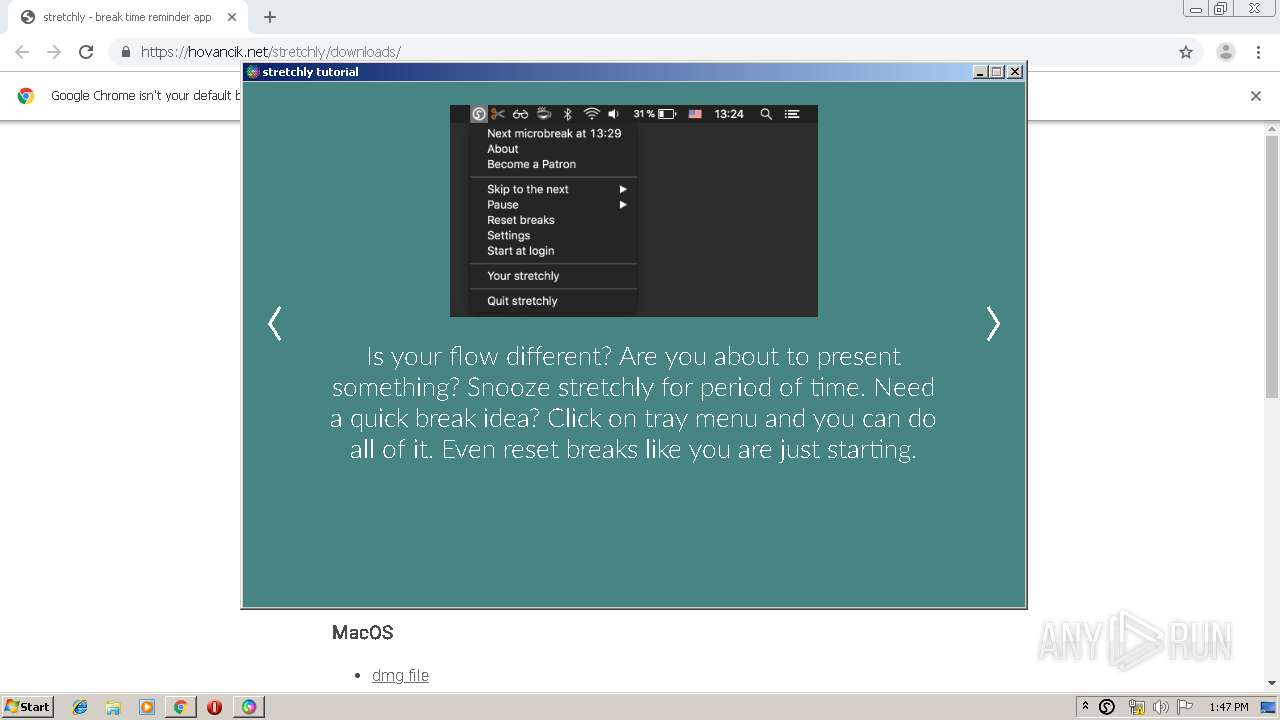Image resolution: width=1280 pixels, height=720 pixels.
Task: Open the dmg file download link
Action: click(x=400, y=675)
